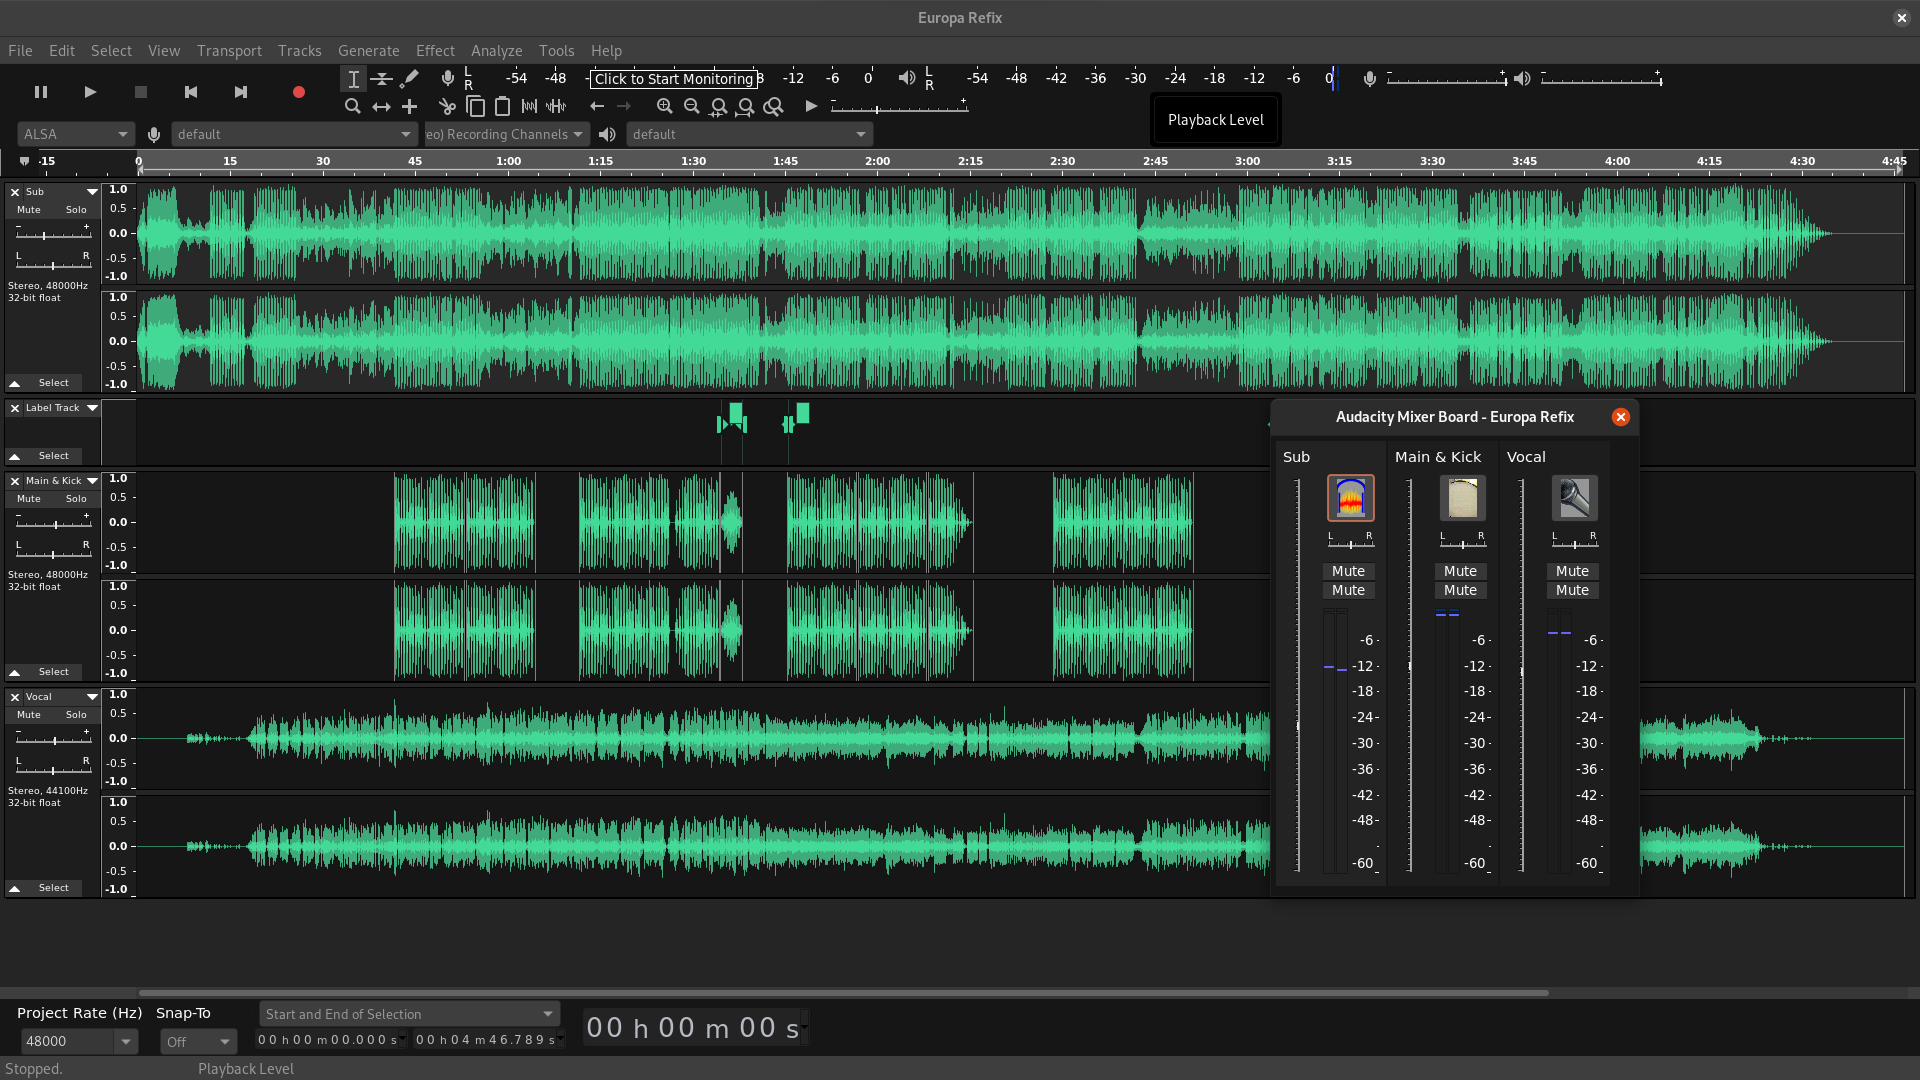Click the Fit Project to Width icon
The width and height of the screenshot is (1920, 1080).
pyautogui.click(x=746, y=106)
